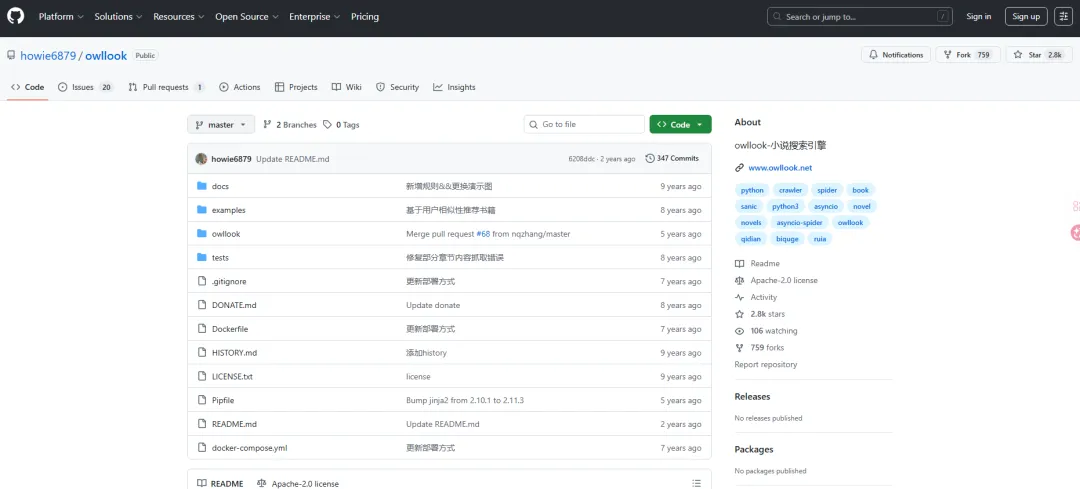This screenshot has width=1080, height=489.
Task: Visit the www.owllook.net website link
Action: click(780, 167)
